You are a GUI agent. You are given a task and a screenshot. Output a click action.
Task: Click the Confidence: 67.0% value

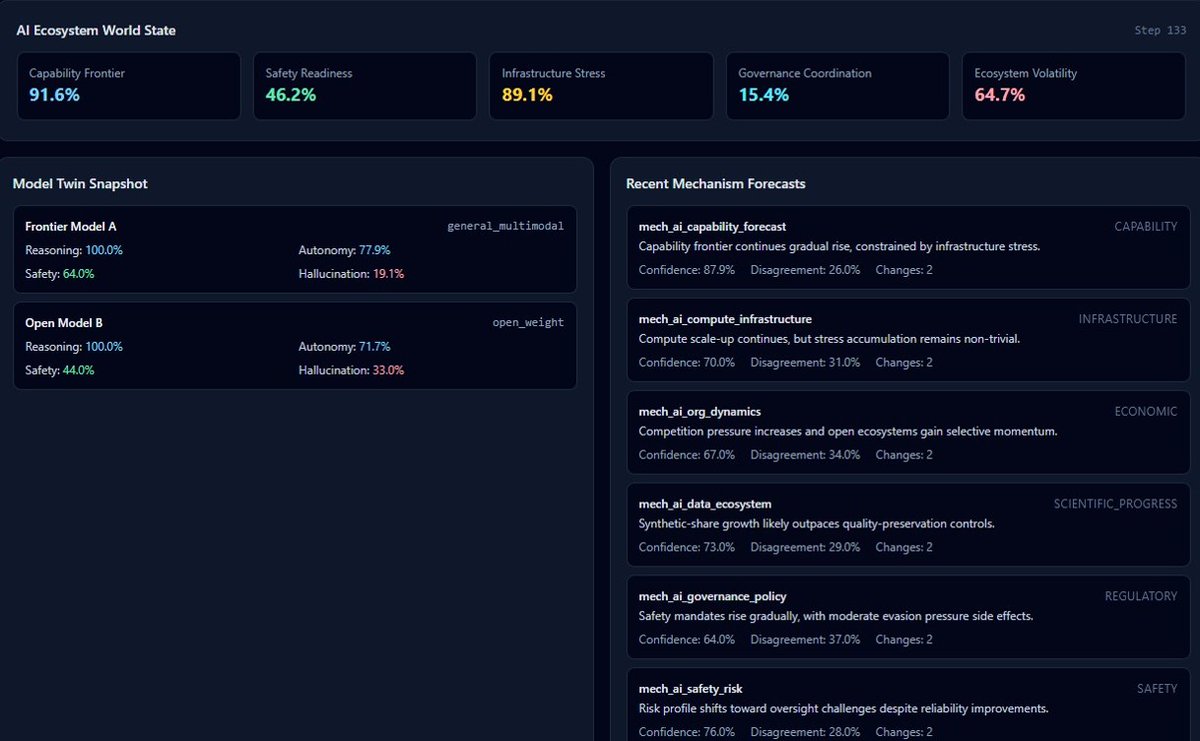pyautogui.click(x=687, y=455)
